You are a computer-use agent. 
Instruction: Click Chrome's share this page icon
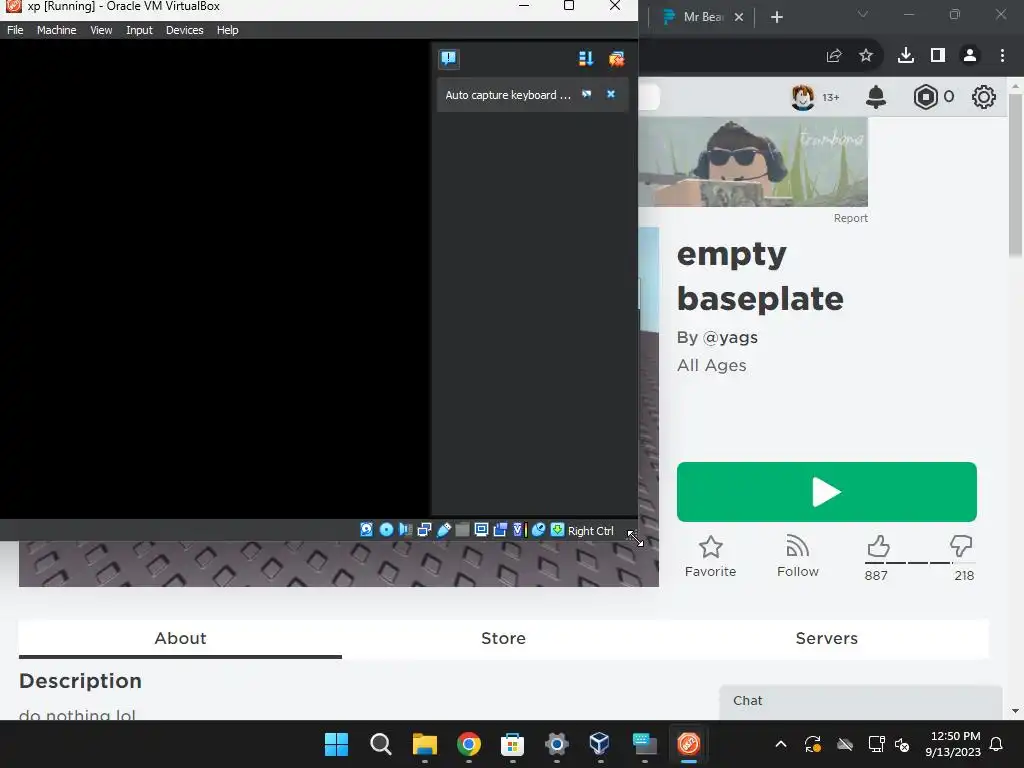click(x=834, y=56)
